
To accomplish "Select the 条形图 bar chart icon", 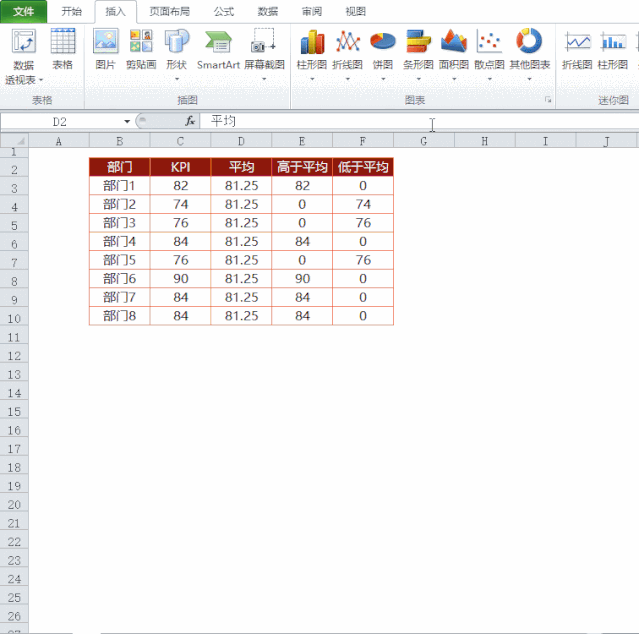I will pos(418,48).
